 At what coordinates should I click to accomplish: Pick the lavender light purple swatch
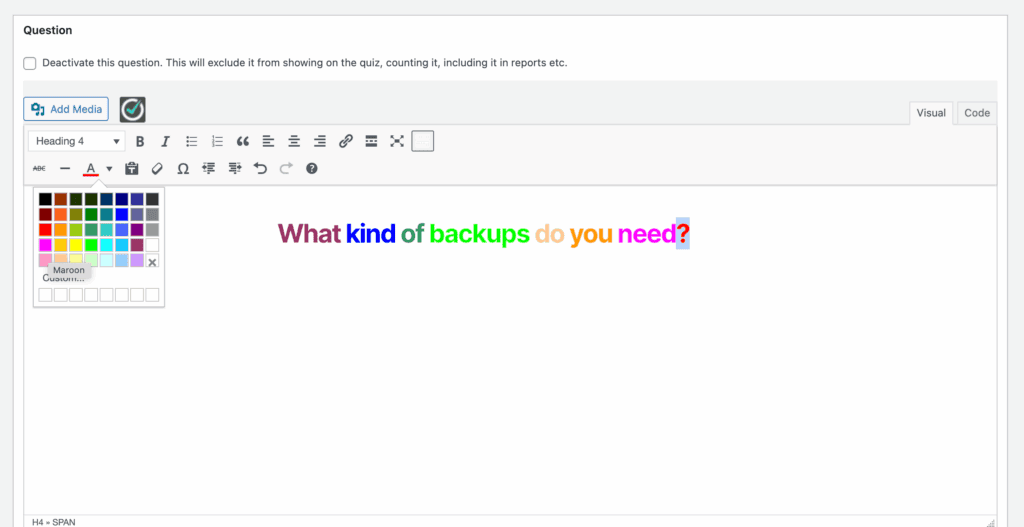(x=136, y=260)
